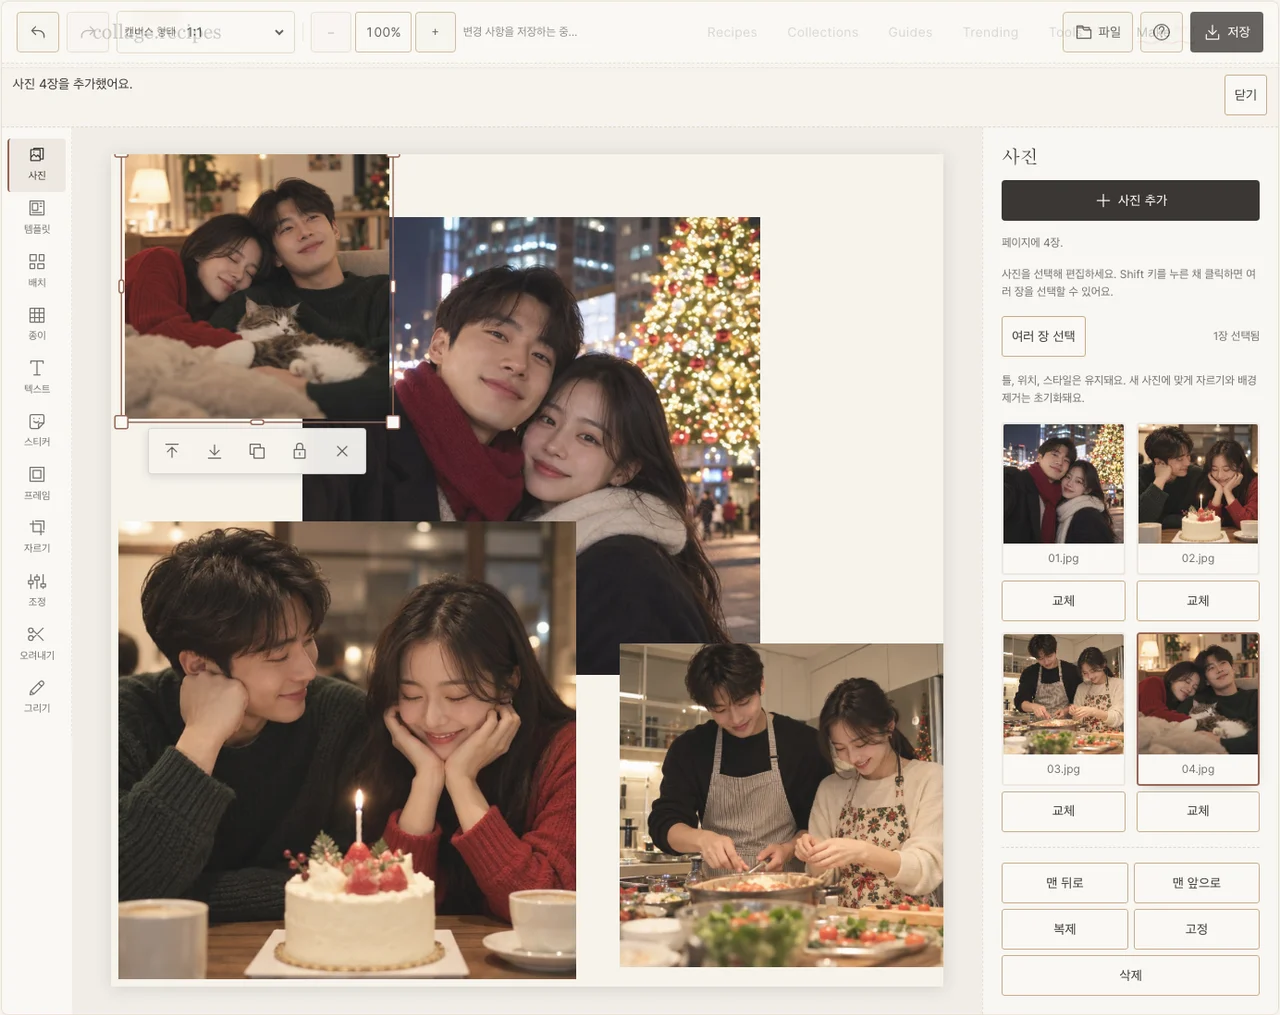Screen dimensions: 1280x1015
Task: Switch to the 텍스트 text tab
Action: click(x=37, y=377)
